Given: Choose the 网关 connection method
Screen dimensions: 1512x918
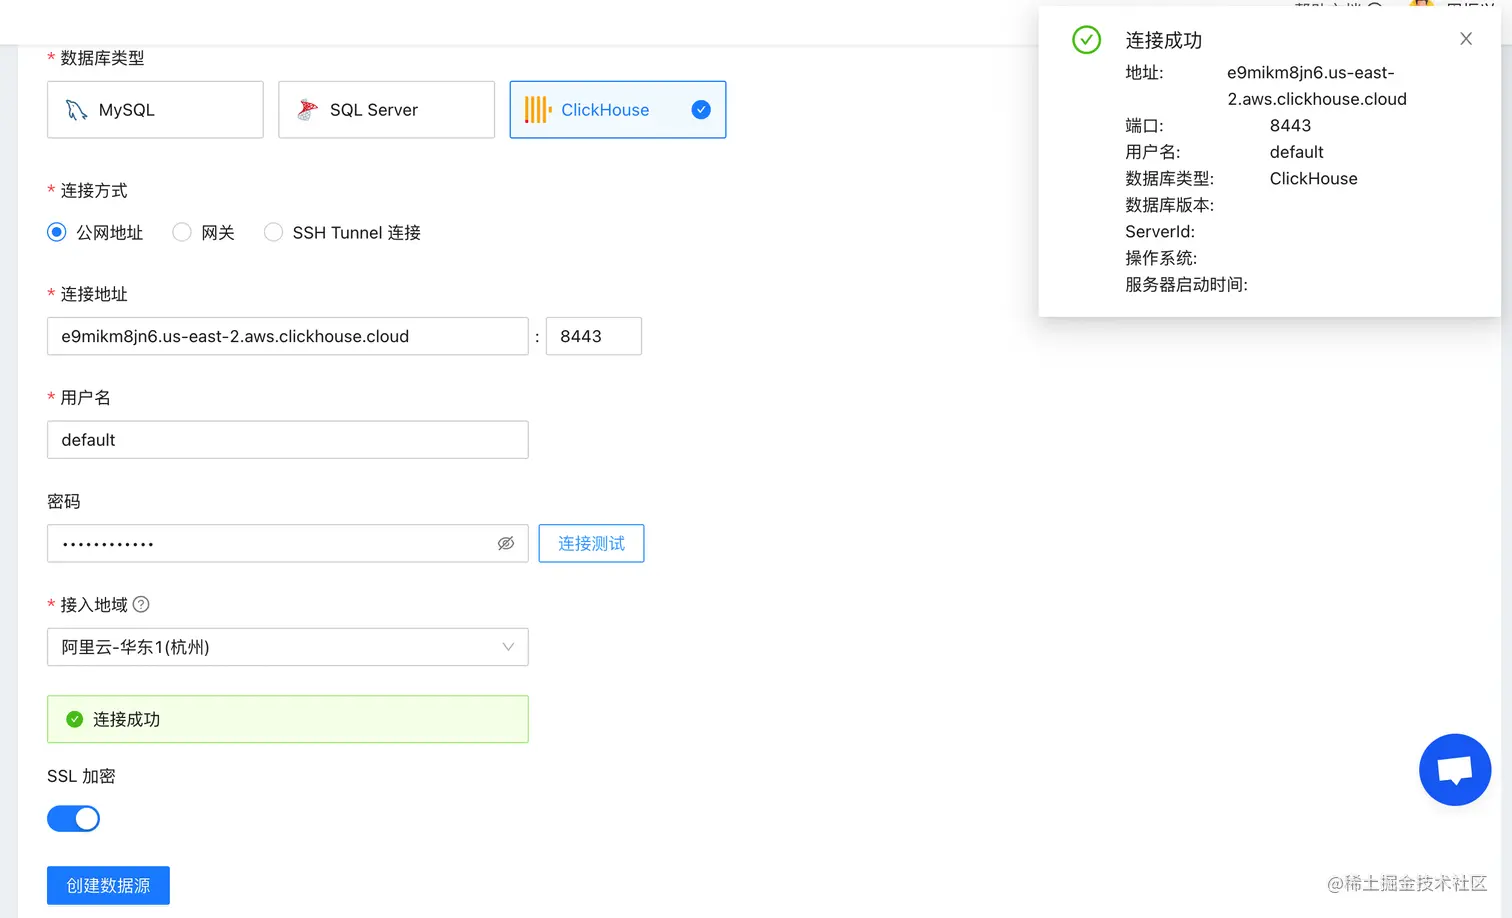Looking at the screenshot, I should [x=182, y=231].
